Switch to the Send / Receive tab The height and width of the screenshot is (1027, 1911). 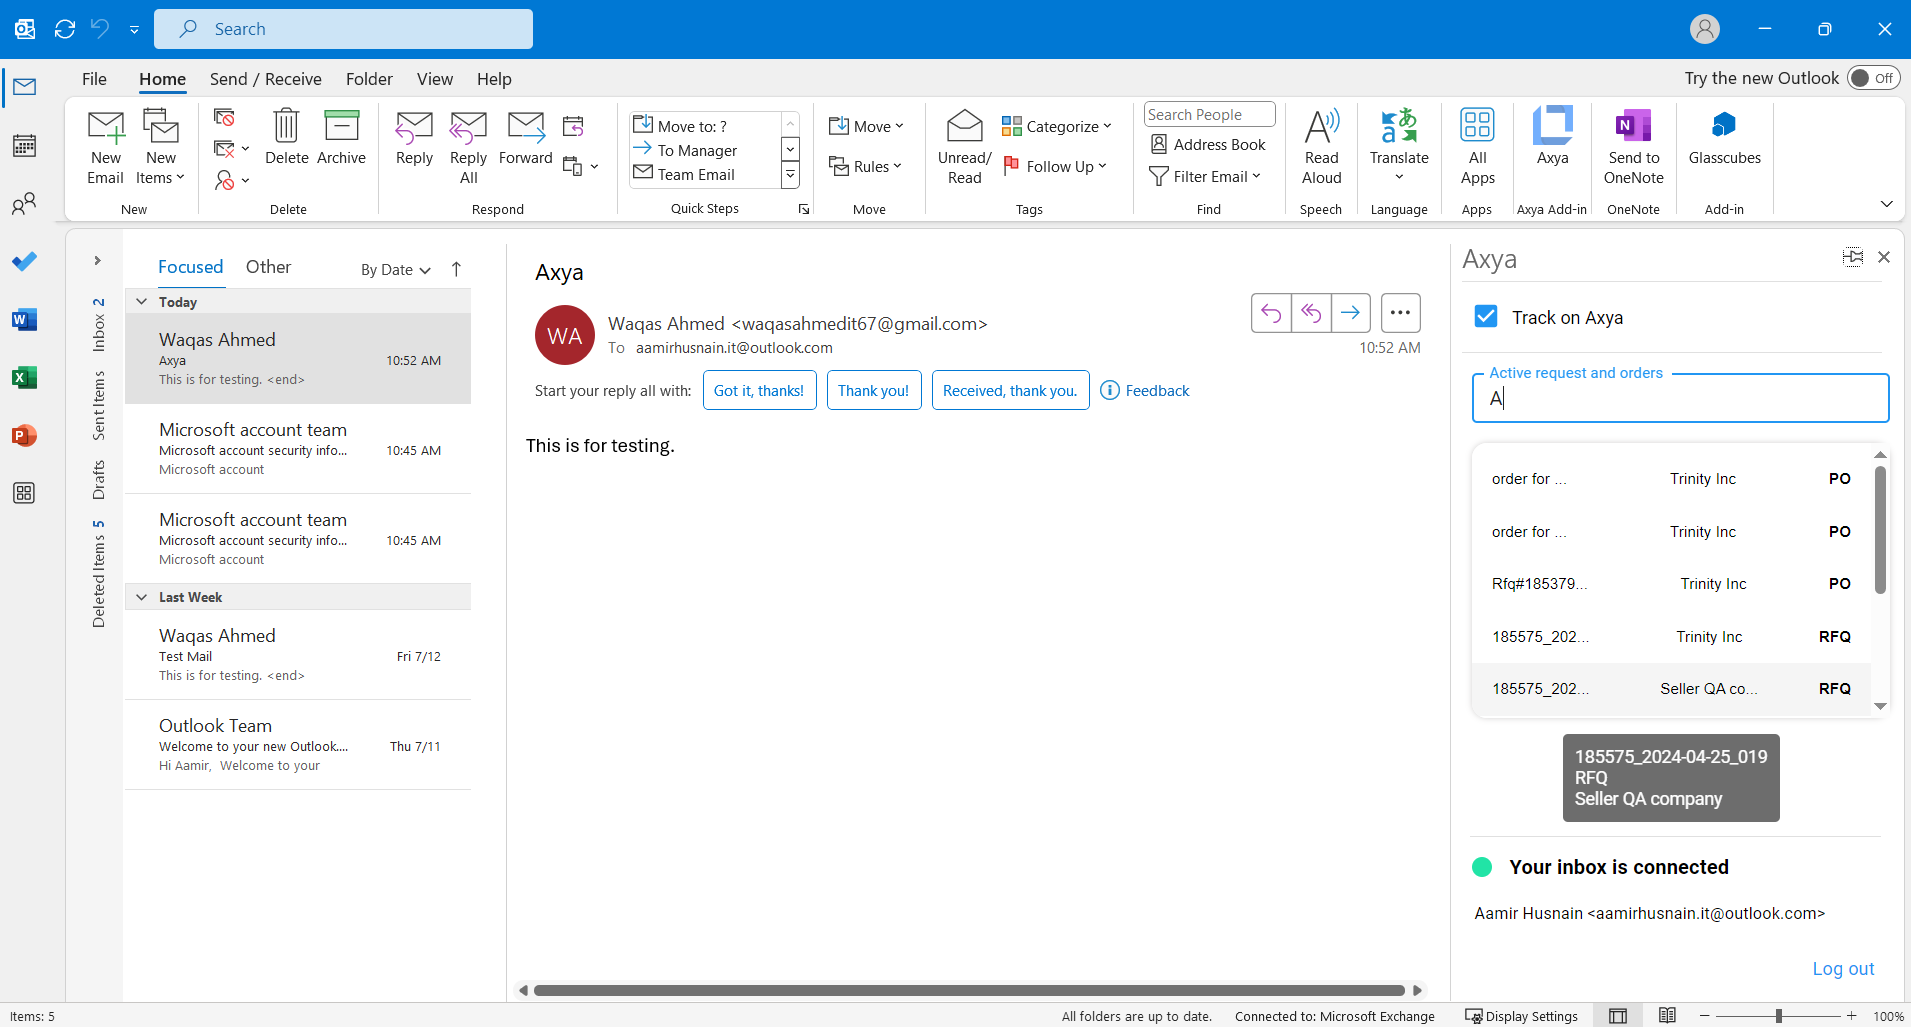point(265,79)
